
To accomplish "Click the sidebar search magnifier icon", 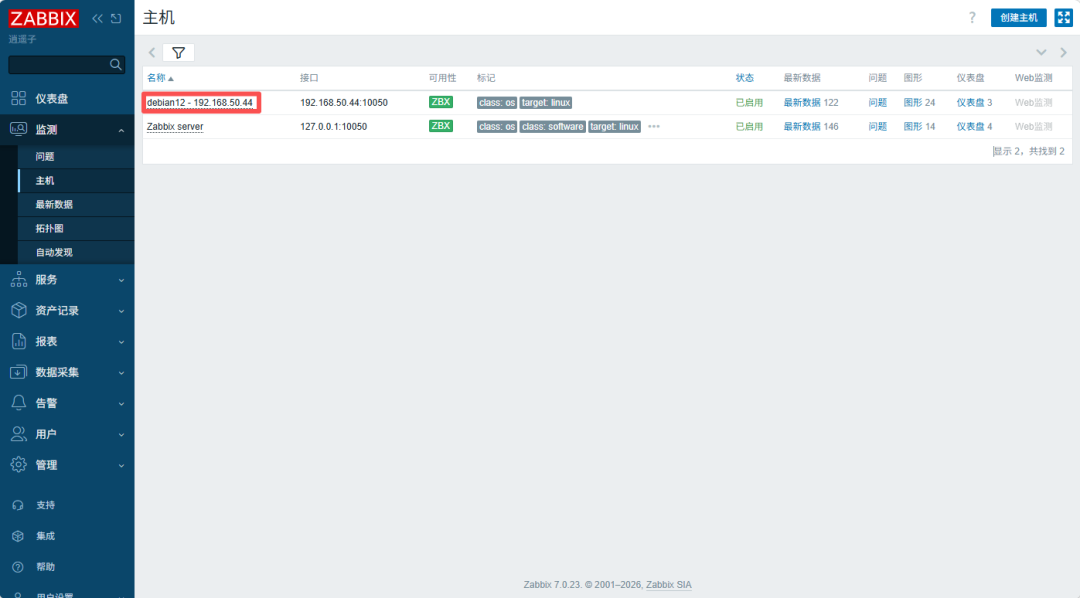I will click(x=116, y=64).
